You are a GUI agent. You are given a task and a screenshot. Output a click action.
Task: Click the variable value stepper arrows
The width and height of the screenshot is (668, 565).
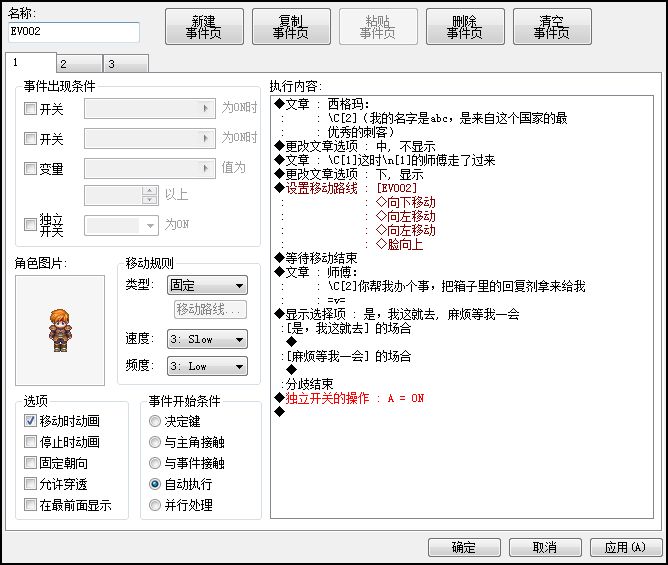pos(150,195)
